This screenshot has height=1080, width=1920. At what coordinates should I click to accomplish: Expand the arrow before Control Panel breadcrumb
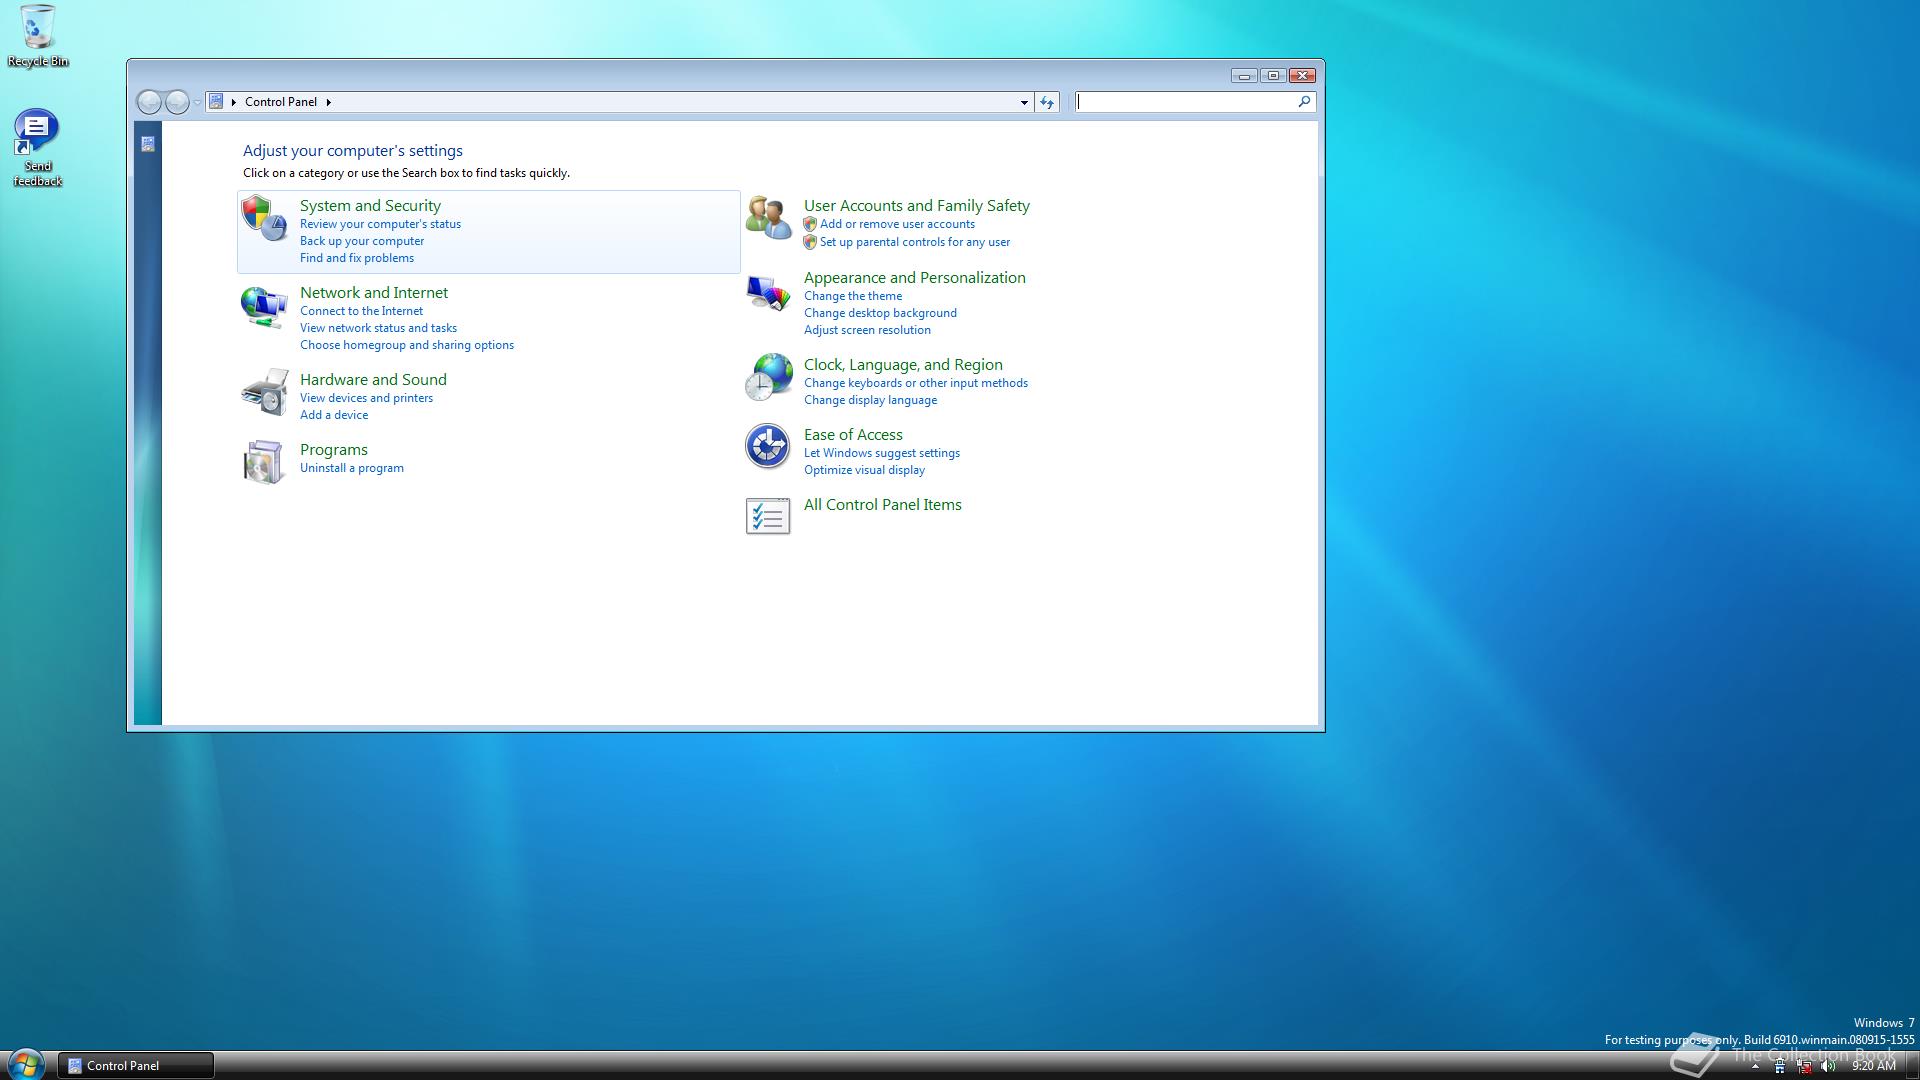coord(234,102)
